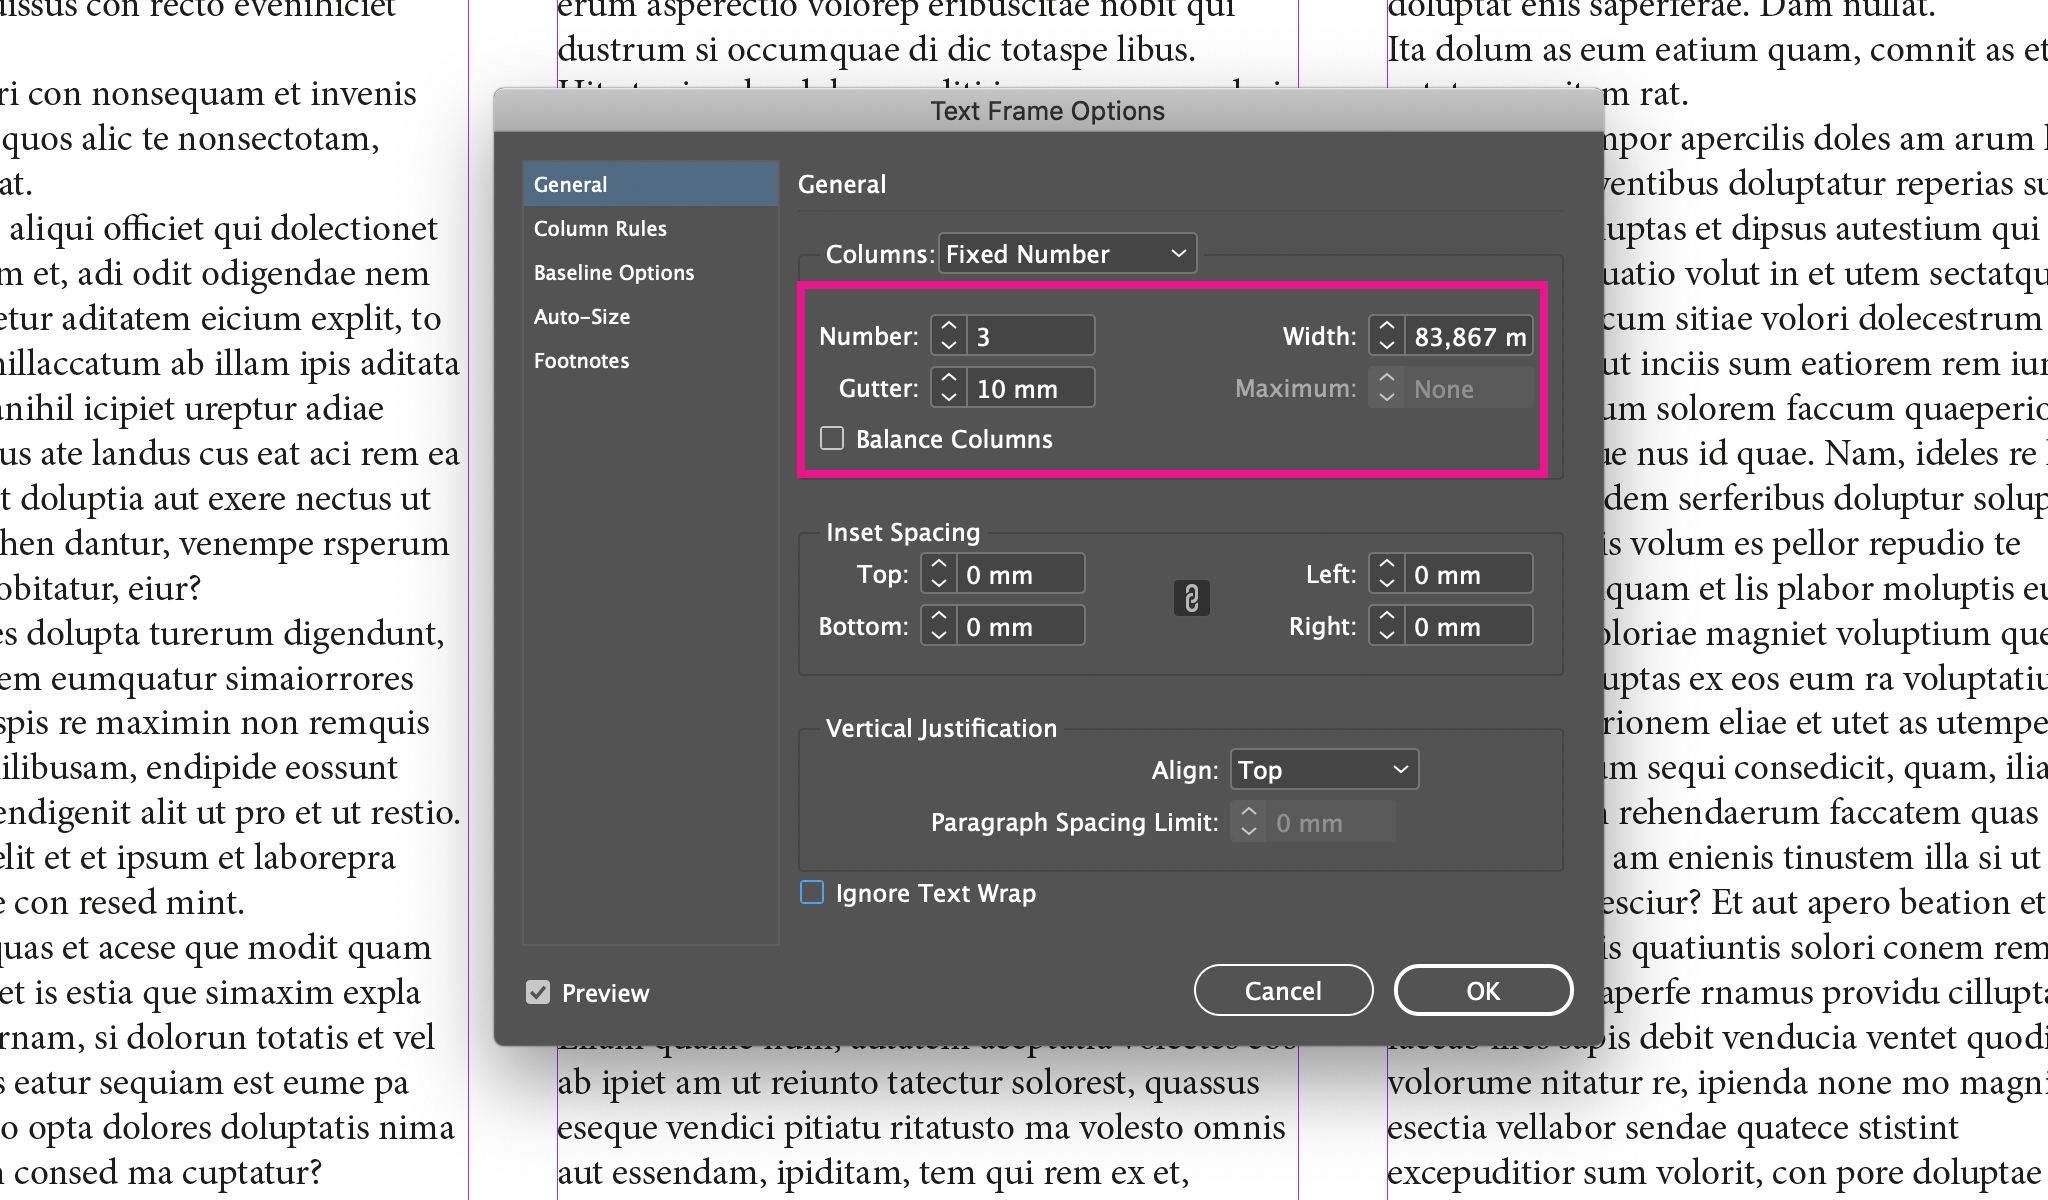
Task: Increase Bottom inset spacing stepper
Action: click(x=938, y=616)
